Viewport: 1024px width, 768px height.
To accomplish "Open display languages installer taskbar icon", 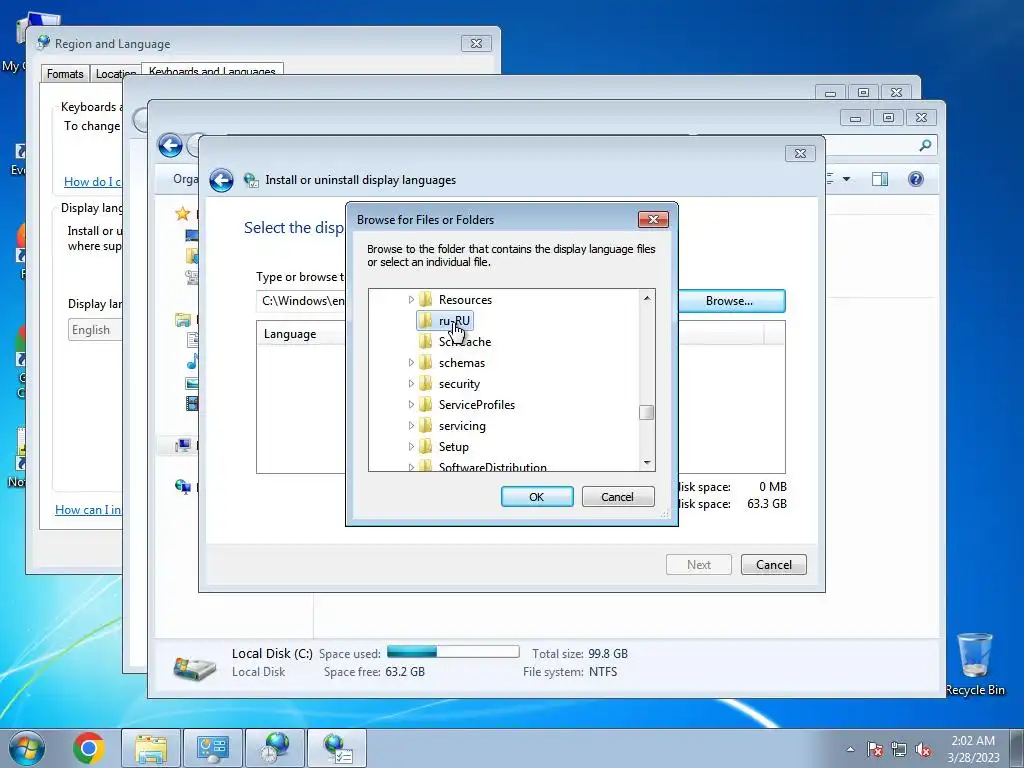I will (x=337, y=748).
